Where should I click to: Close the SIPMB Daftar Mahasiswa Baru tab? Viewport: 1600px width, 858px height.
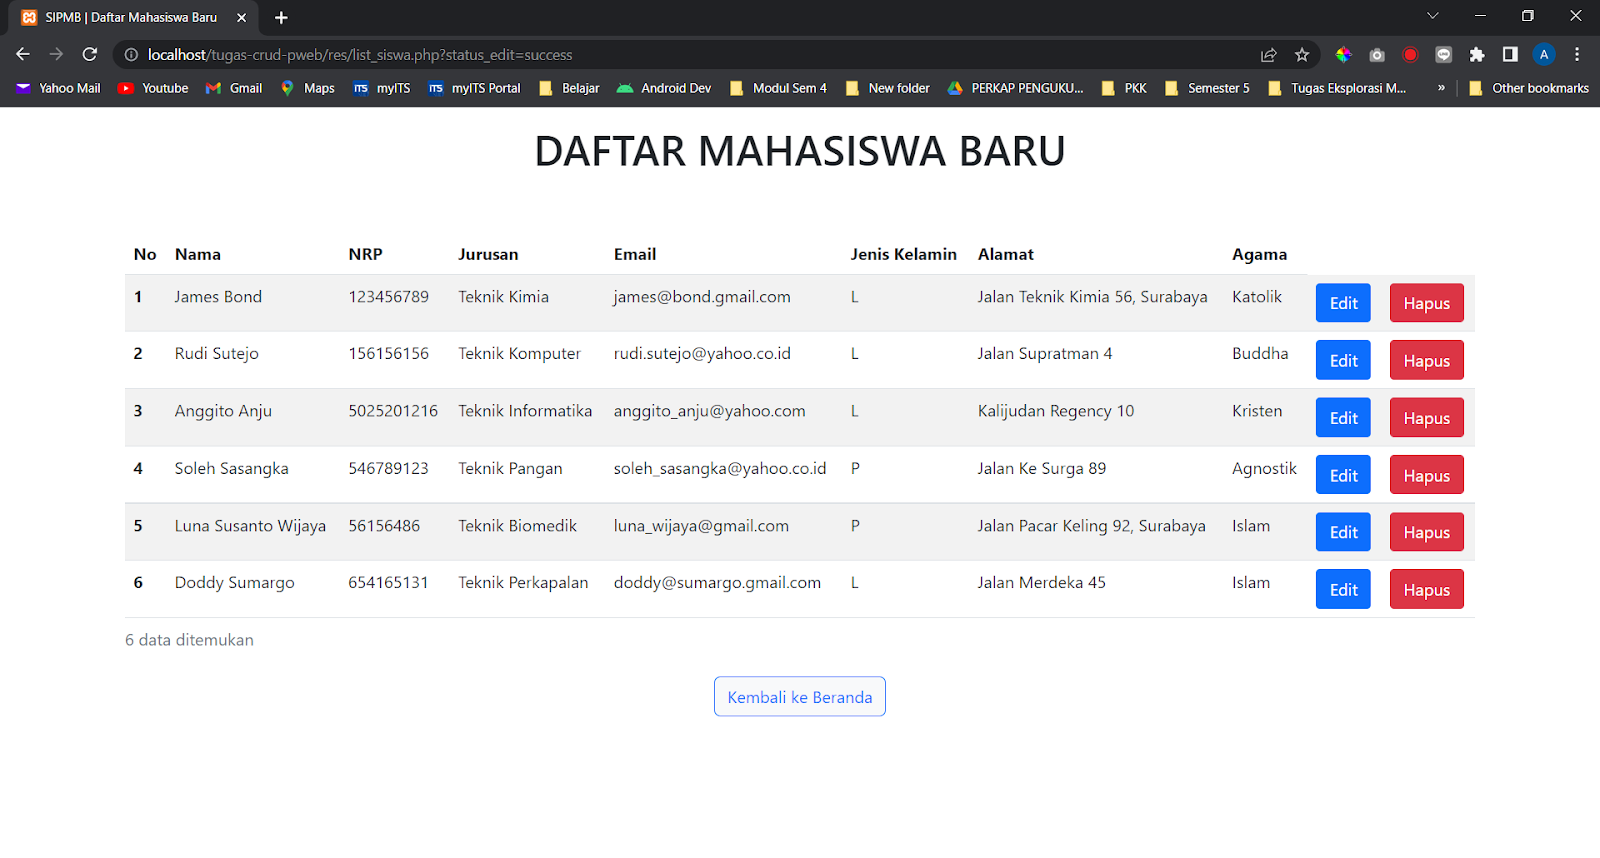pos(241,18)
